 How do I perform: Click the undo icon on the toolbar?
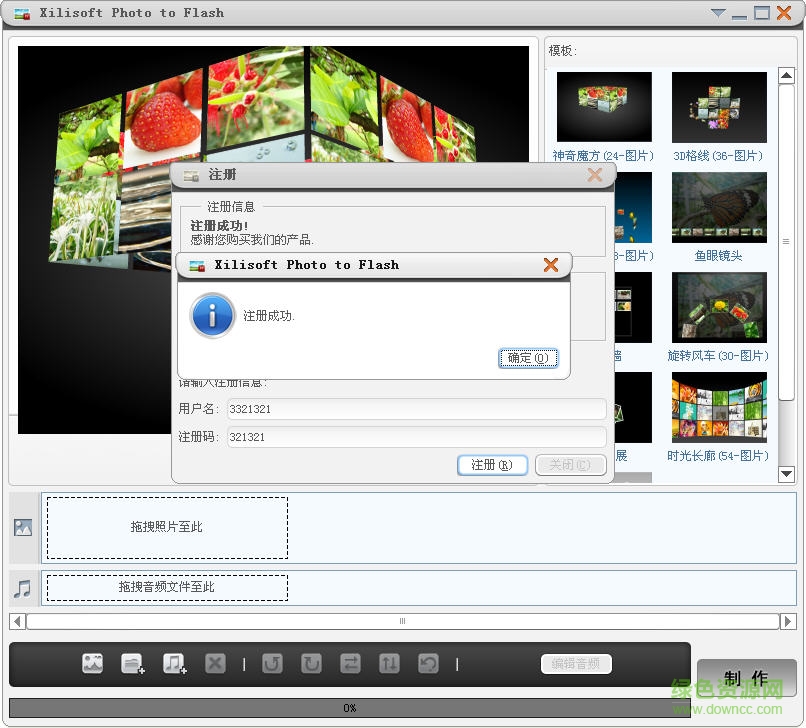[428, 663]
